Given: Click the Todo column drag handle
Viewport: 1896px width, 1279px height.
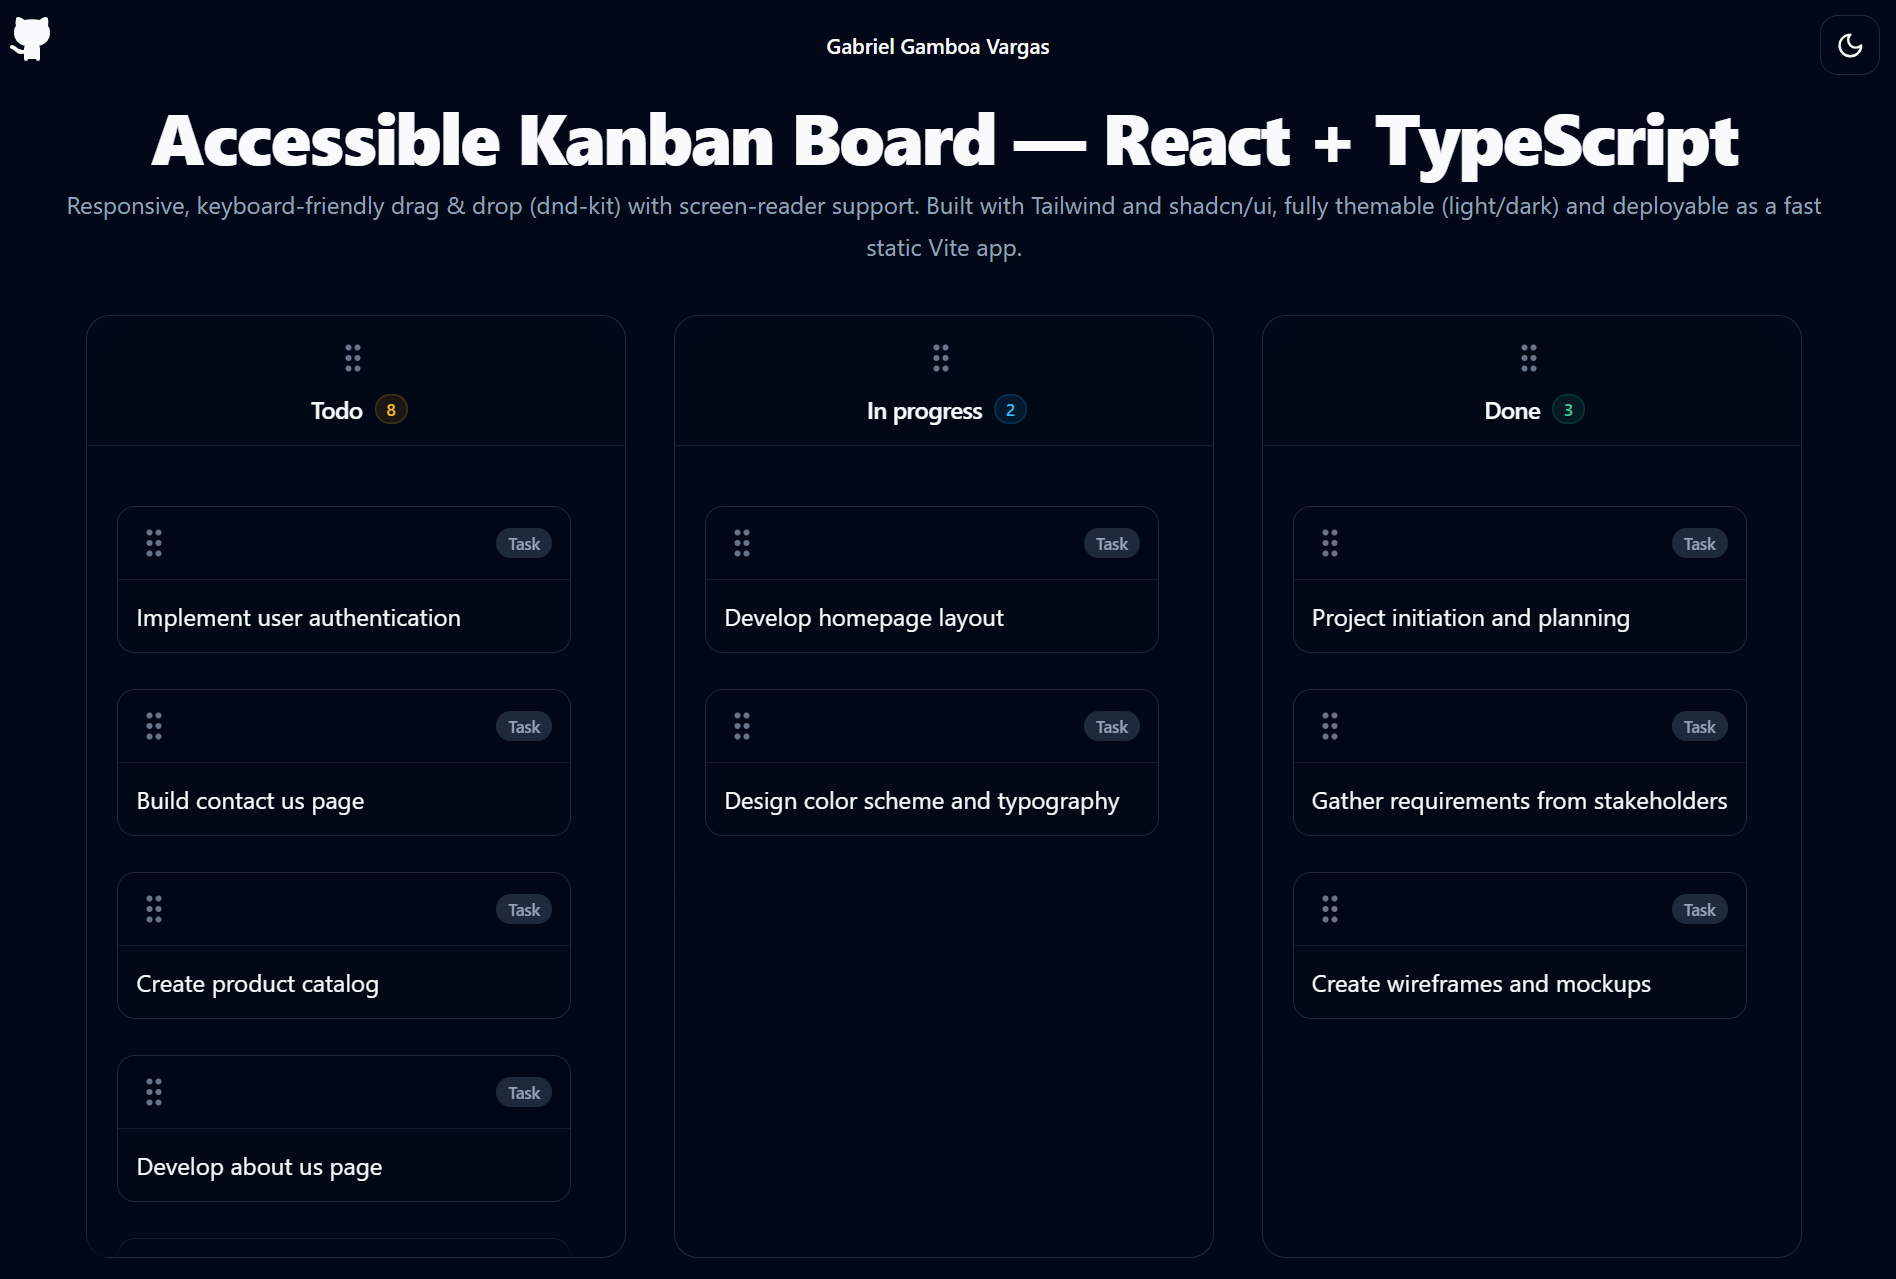Looking at the screenshot, I should 352,358.
